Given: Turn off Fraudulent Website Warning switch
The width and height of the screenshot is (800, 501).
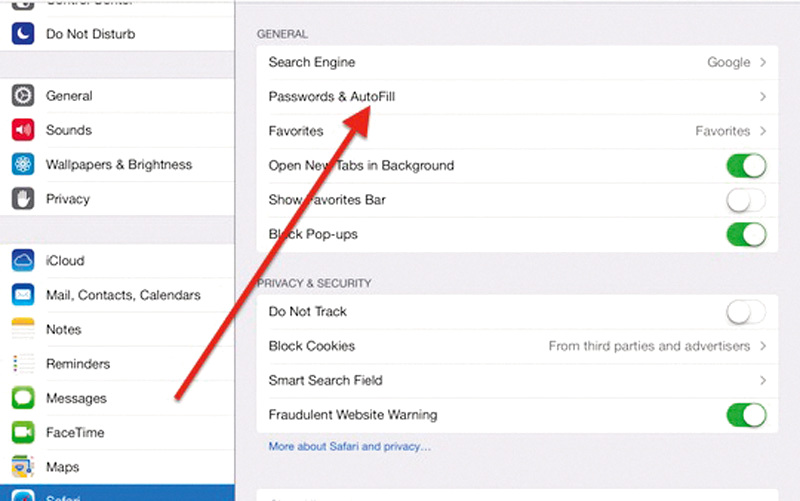Looking at the screenshot, I should [x=746, y=415].
